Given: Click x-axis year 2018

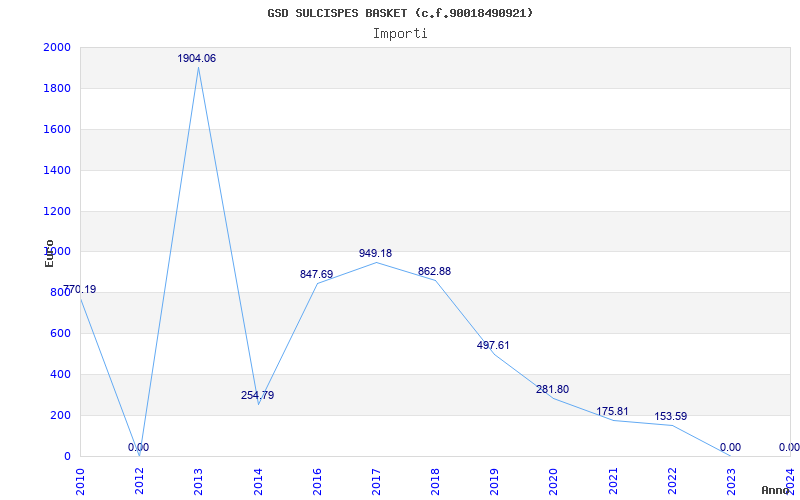Looking at the screenshot, I should click(435, 483).
